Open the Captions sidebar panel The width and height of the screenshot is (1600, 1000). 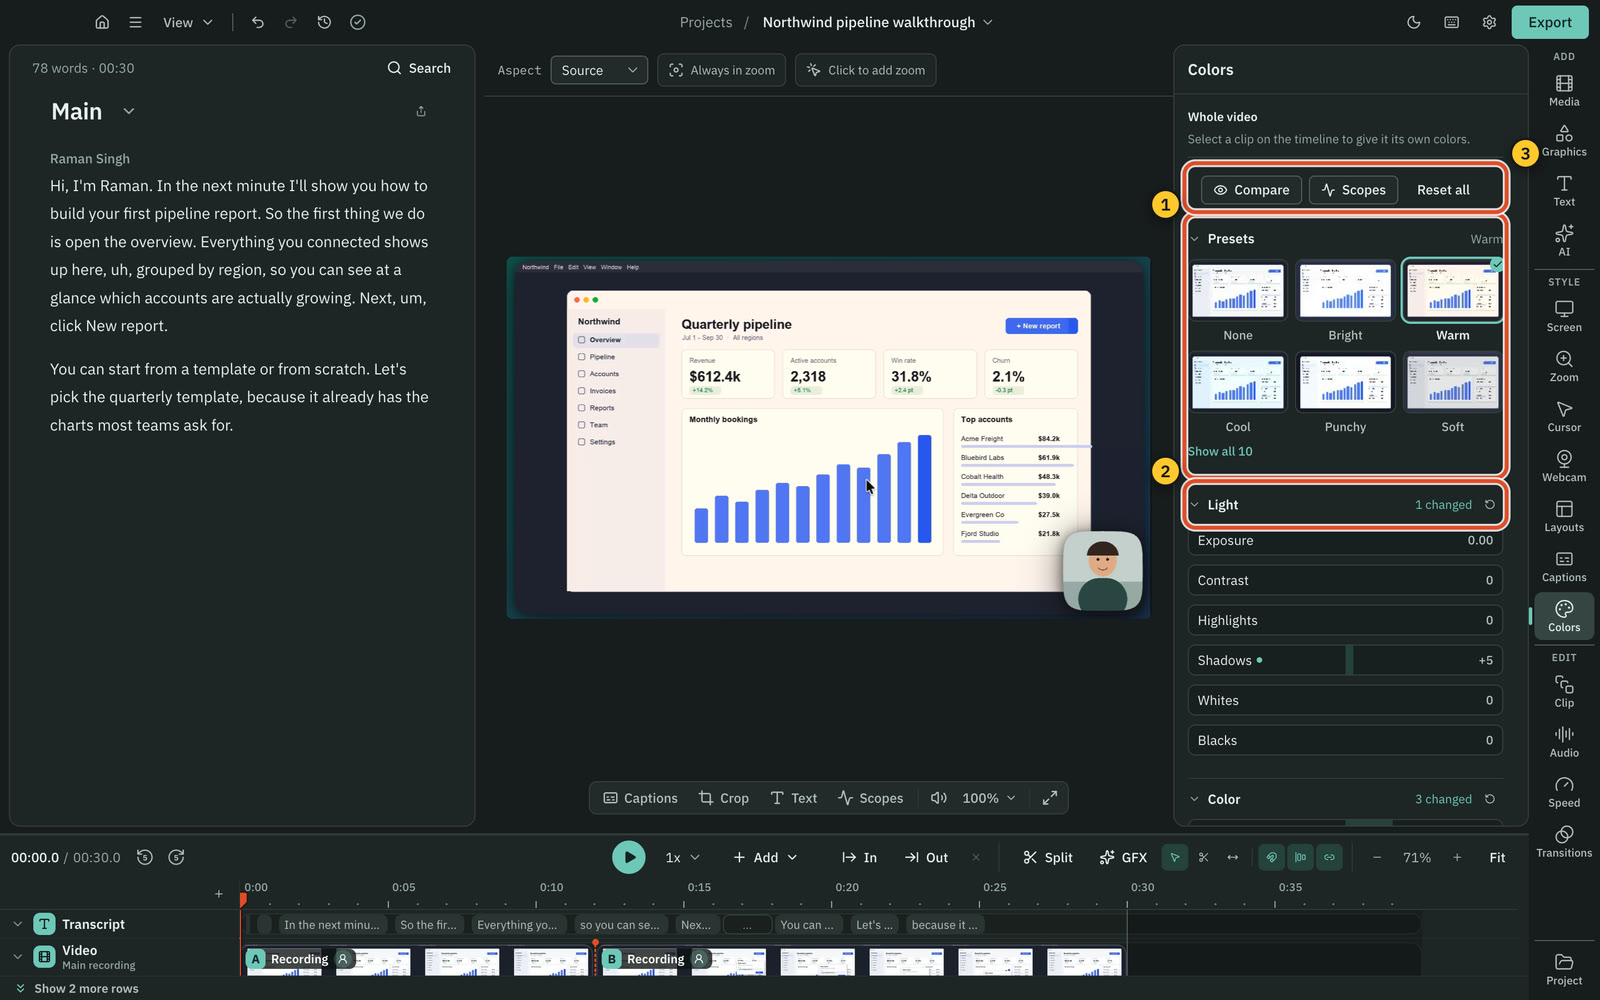coord(1564,566)
